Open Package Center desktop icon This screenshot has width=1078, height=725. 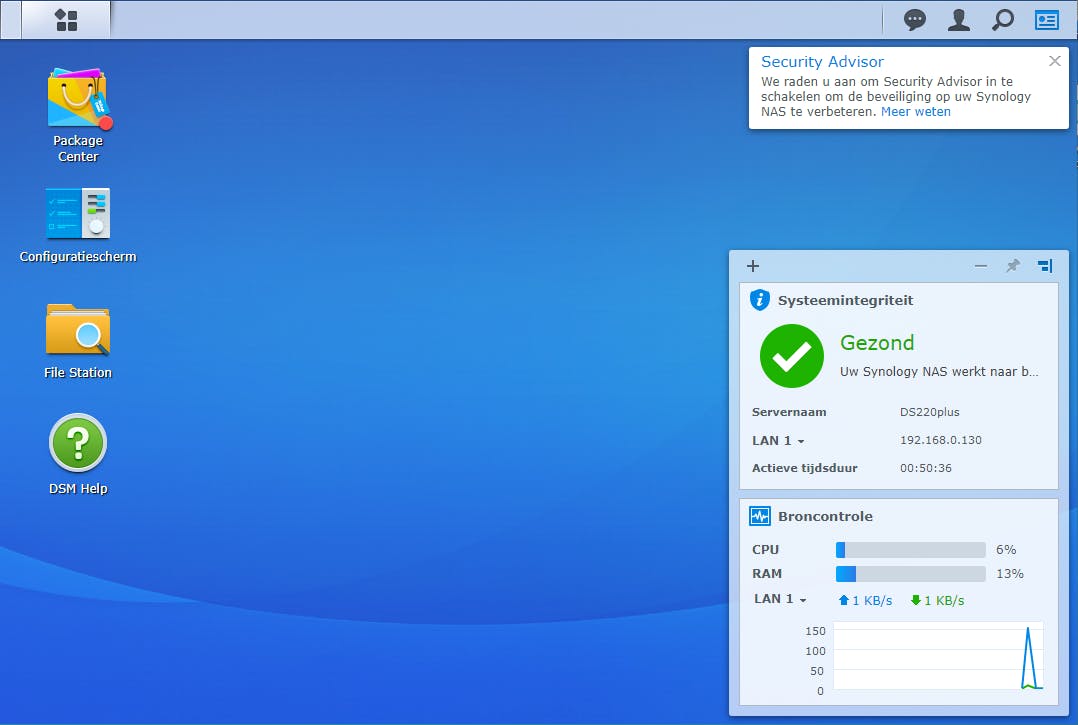point(78,115)
